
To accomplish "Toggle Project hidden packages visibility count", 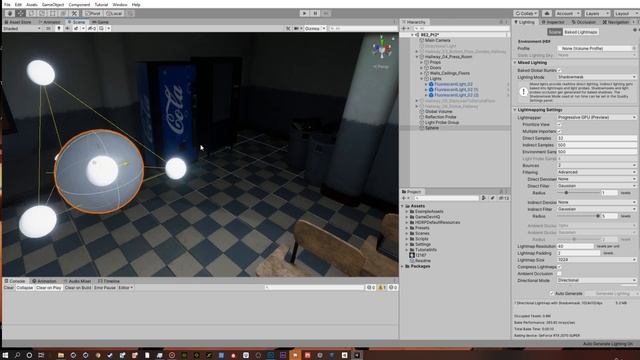I will point(503,198).
